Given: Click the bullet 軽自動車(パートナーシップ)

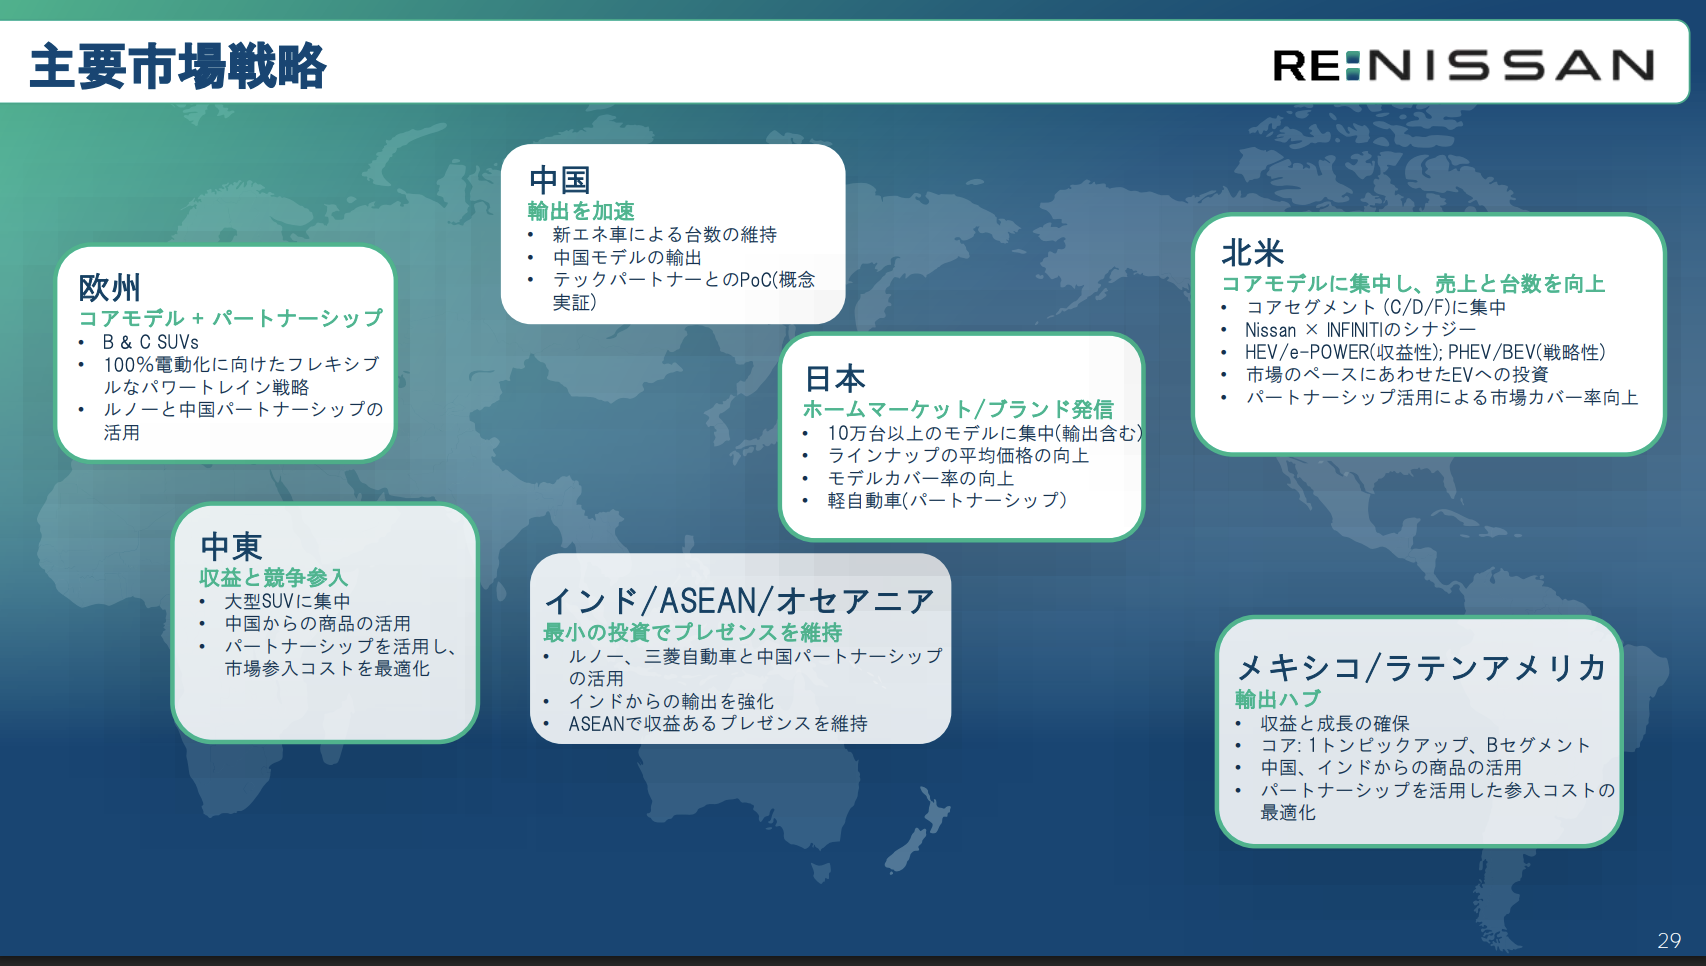Looking at the screenshot, I should pos(947,500).
